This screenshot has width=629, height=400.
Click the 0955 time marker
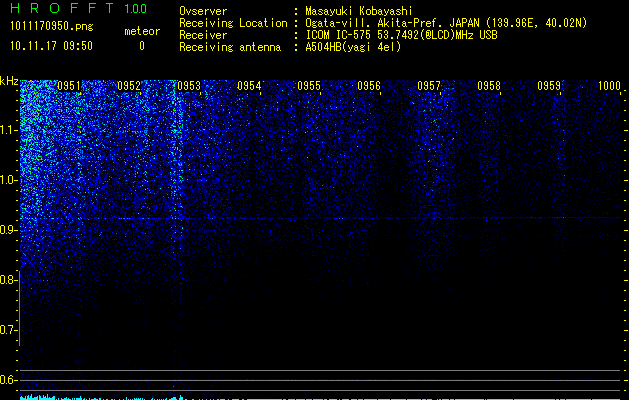coord(309,86)
